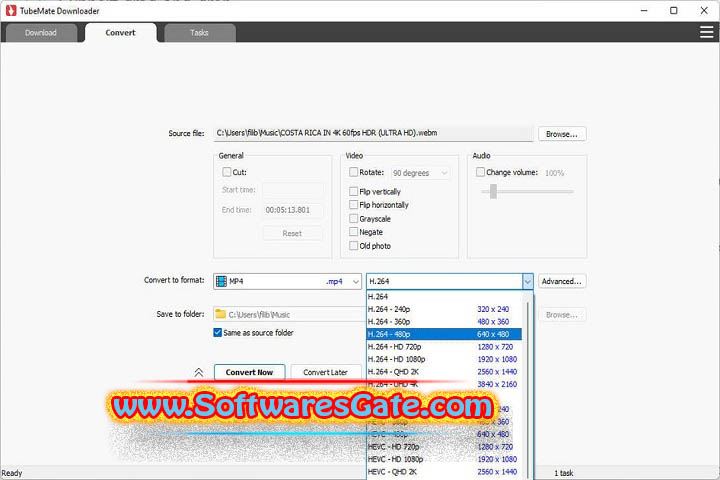Toggle Flip vertically checkbox

[x=354, y=191]
